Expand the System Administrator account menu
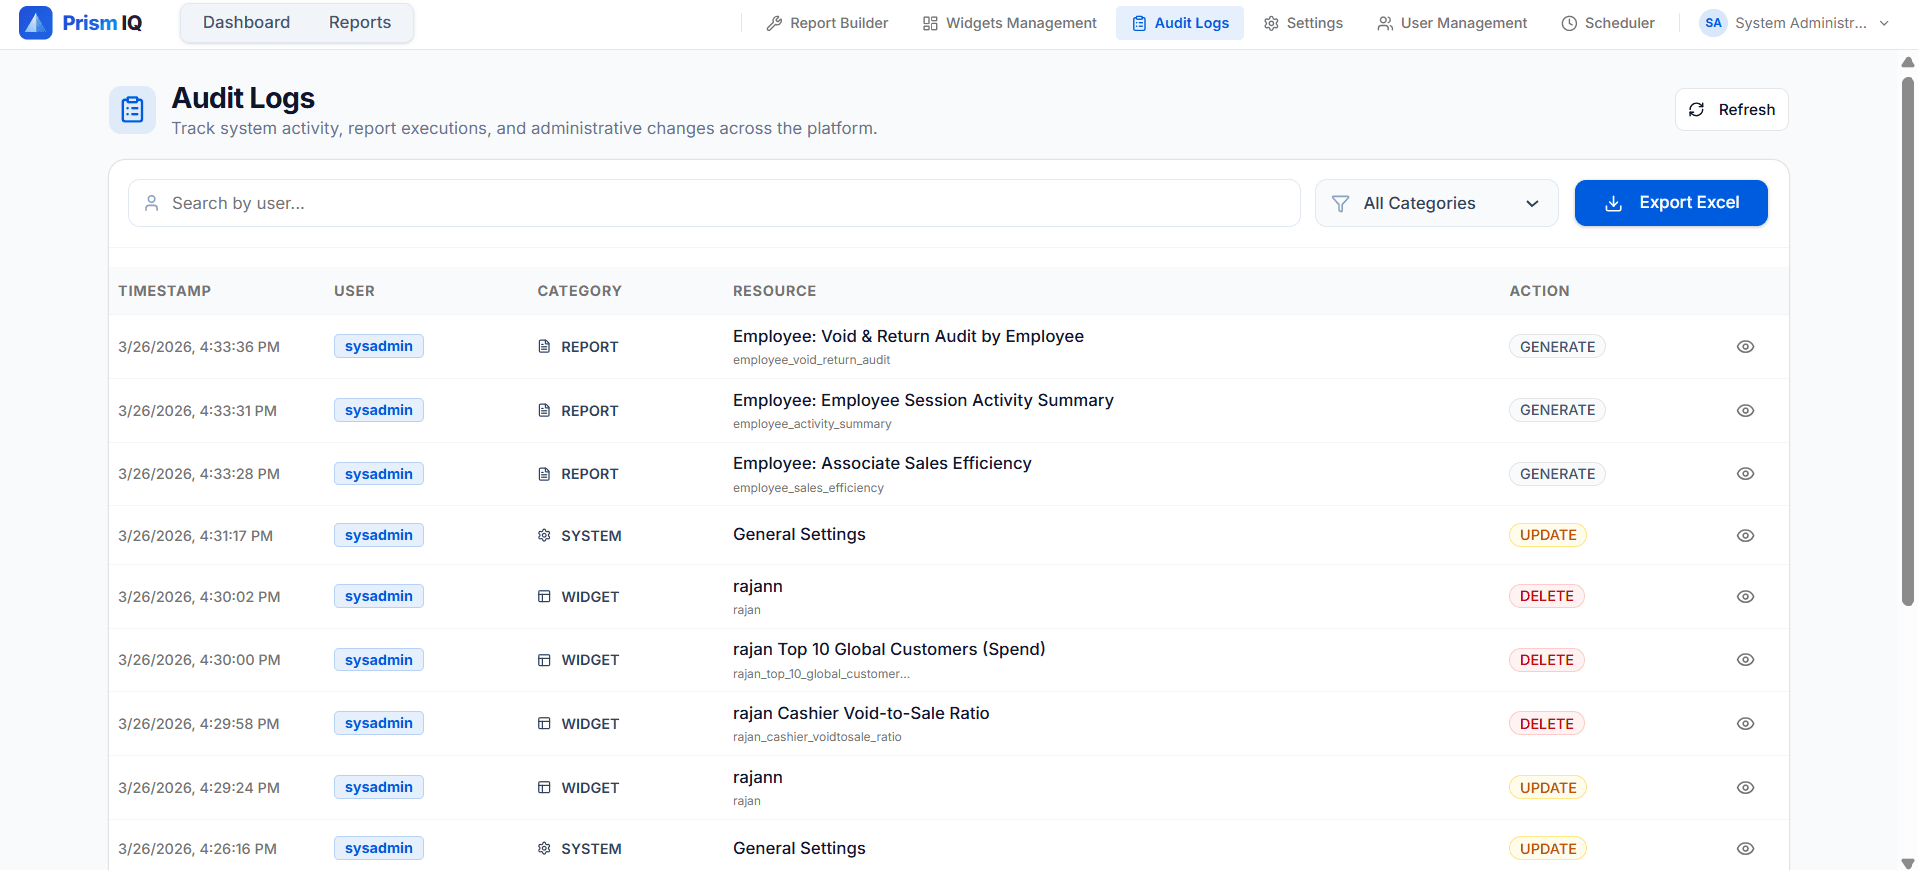This screenshot has width=1918, height=870. pos(1884,23)
